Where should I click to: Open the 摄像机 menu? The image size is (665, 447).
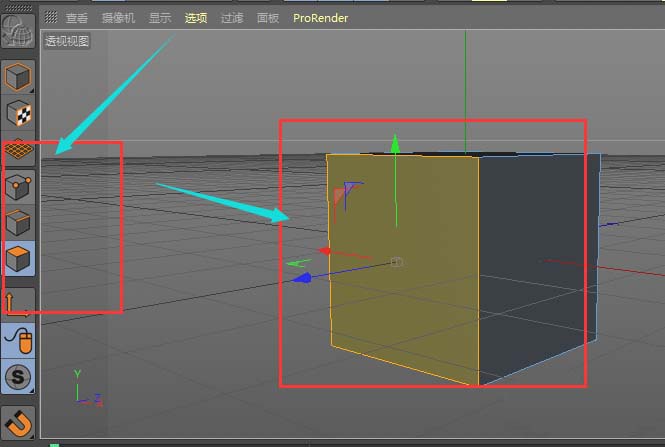118,18
